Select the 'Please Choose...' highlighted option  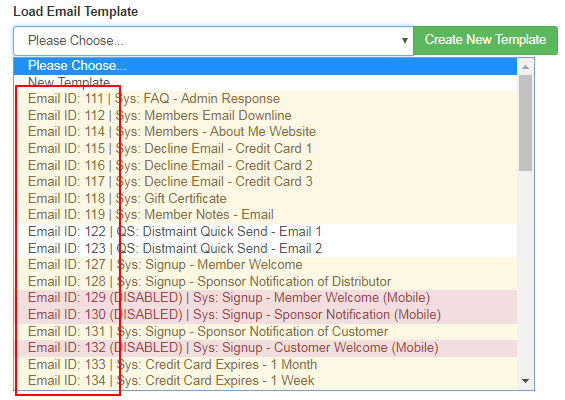pos(265,66)
